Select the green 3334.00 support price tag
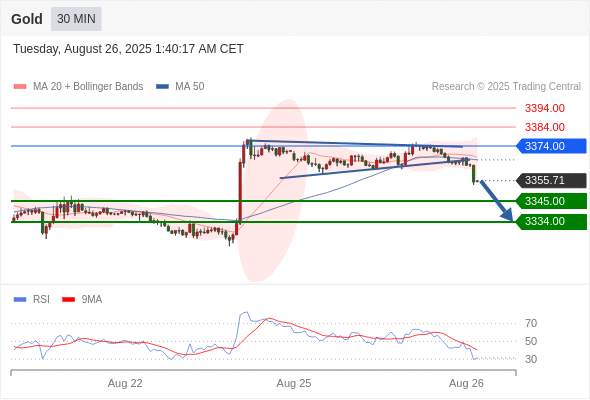 pyautogui.click(x=552, y=222)
